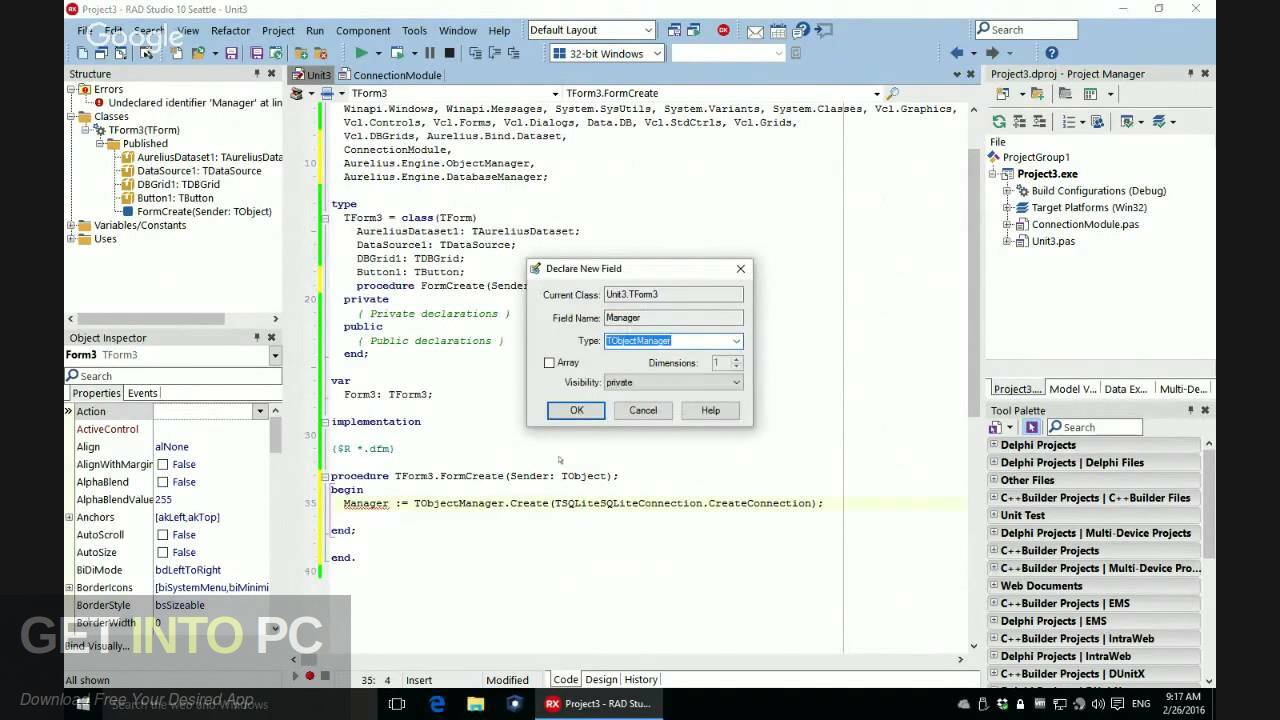Toggle the AlignWithMargins False checkbox
Viewport: 1280px width, 720px height.
pyautogui.click(x=162, y=464)
